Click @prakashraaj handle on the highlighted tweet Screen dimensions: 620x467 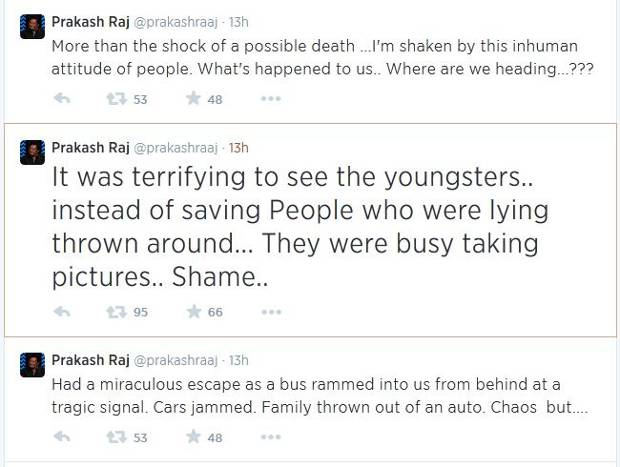pyautogui.click(x=178, y=147)
